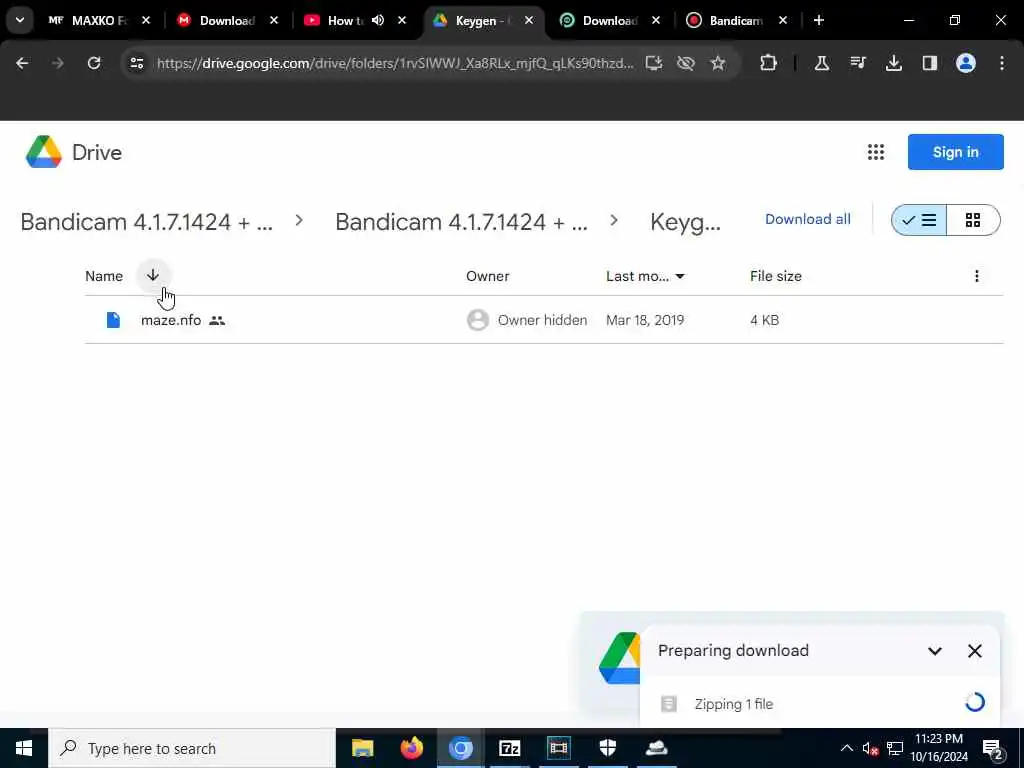Click the Type here to search box
Viewport: 1024px width, 768px height.
(192, 748)
